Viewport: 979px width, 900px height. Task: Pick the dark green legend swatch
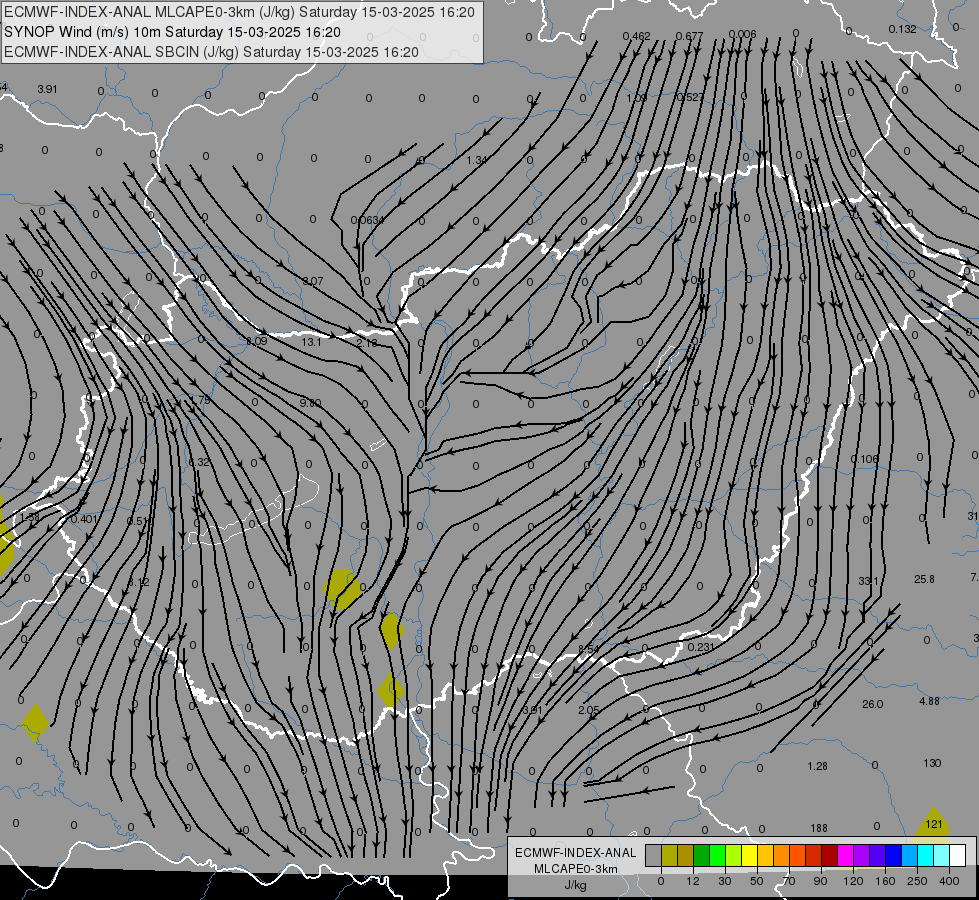[702, 855]
